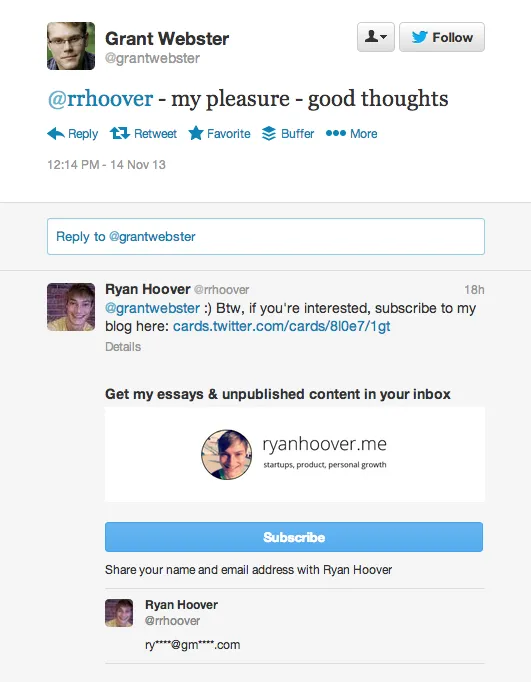Open Ryan Hoover's avatar in the reply
This screenshot has height=682, width=531.
pyautogui.click(x=71, y=307)
